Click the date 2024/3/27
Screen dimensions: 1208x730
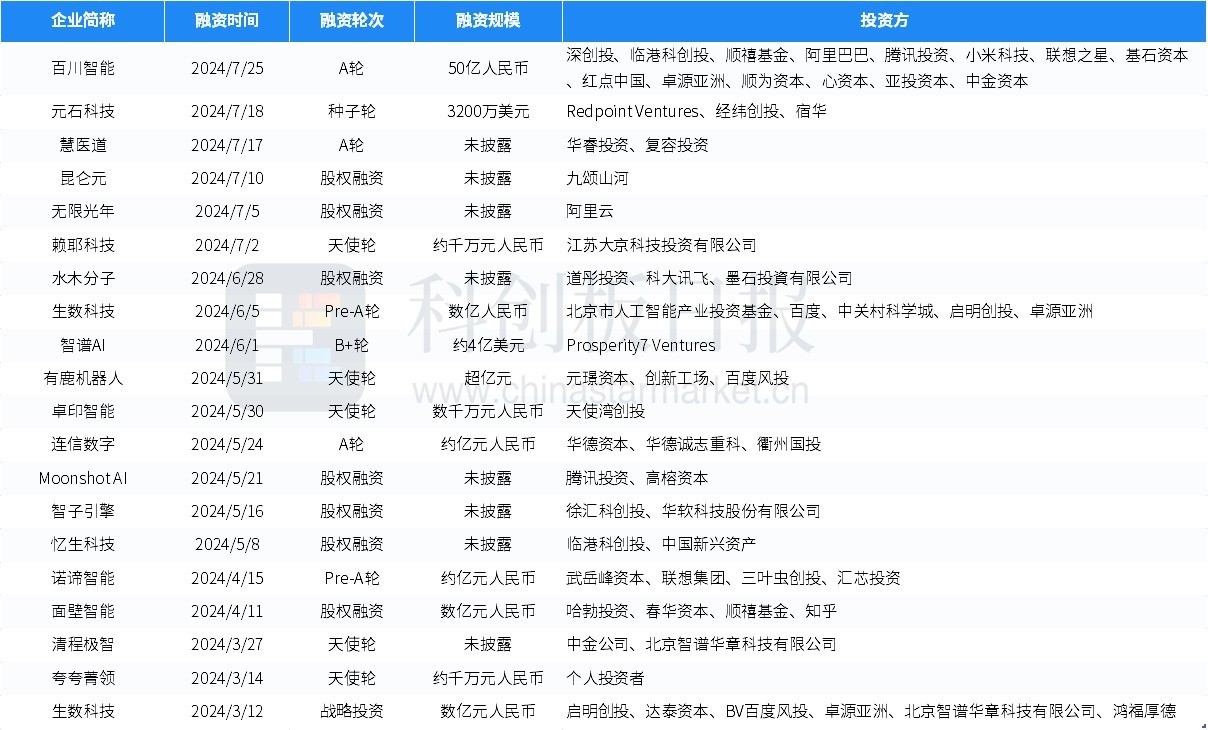[227, 644]
